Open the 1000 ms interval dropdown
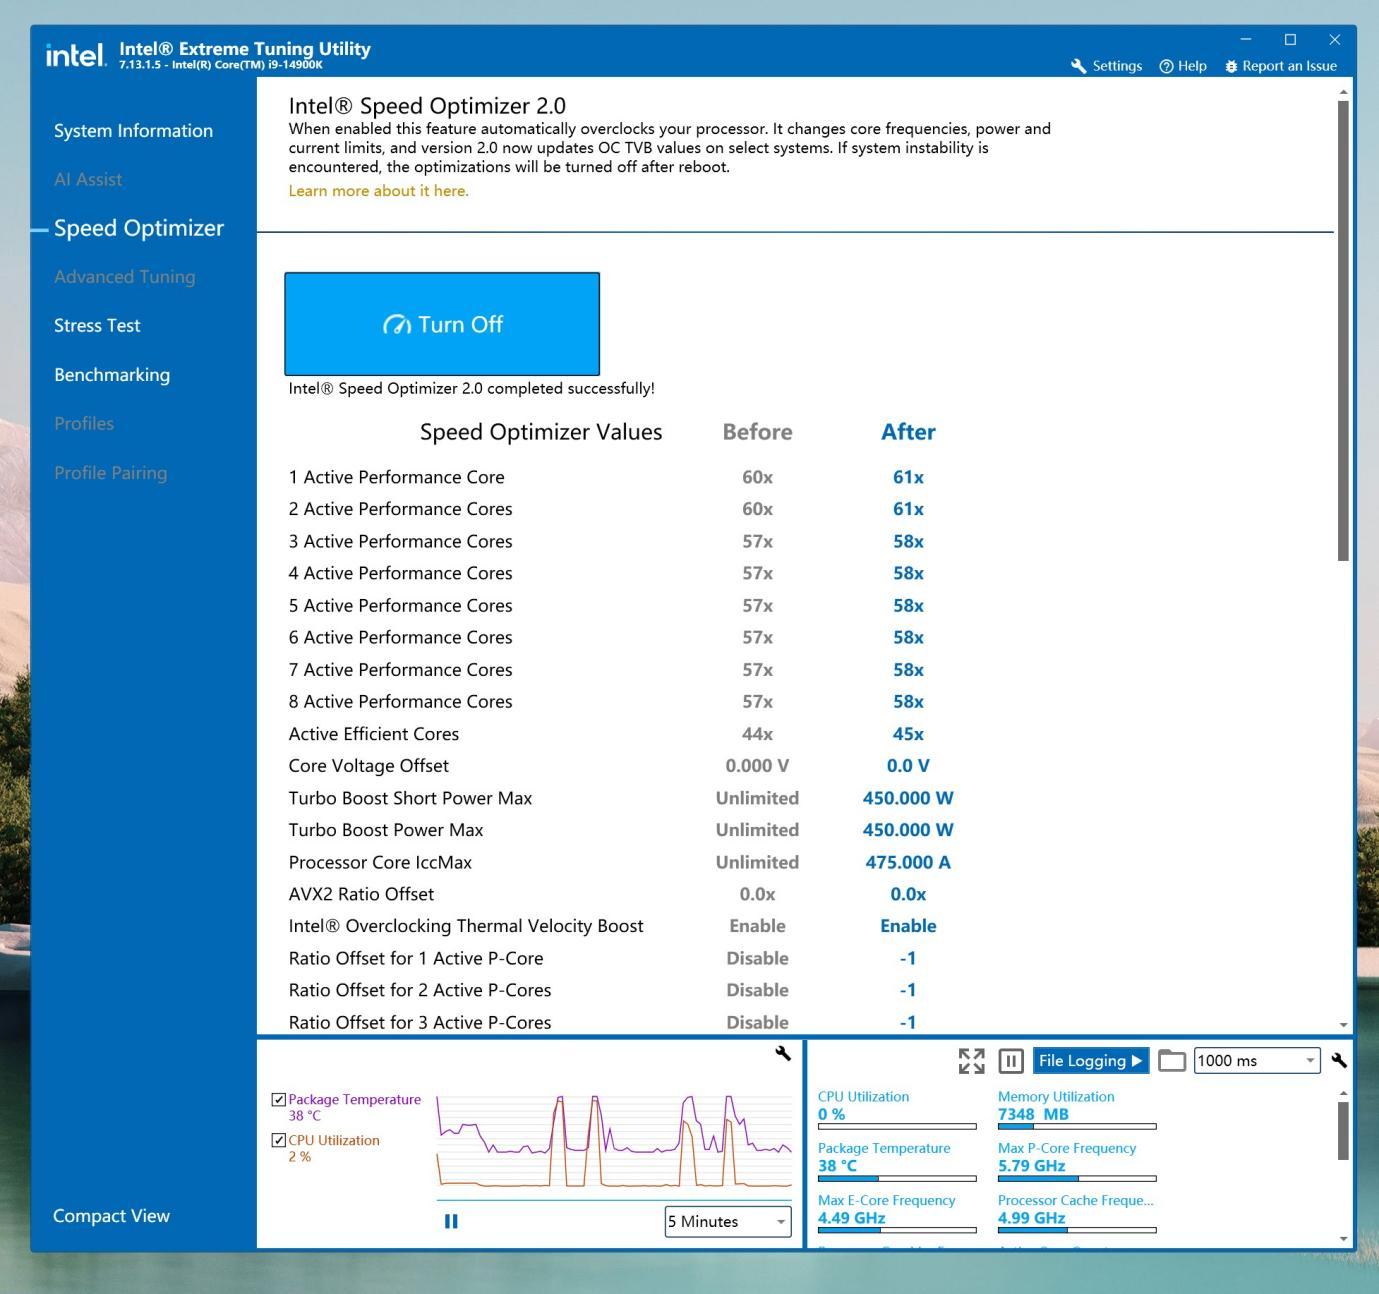Screen dimensions: 1379x1294 [x=1257, y=1061]
